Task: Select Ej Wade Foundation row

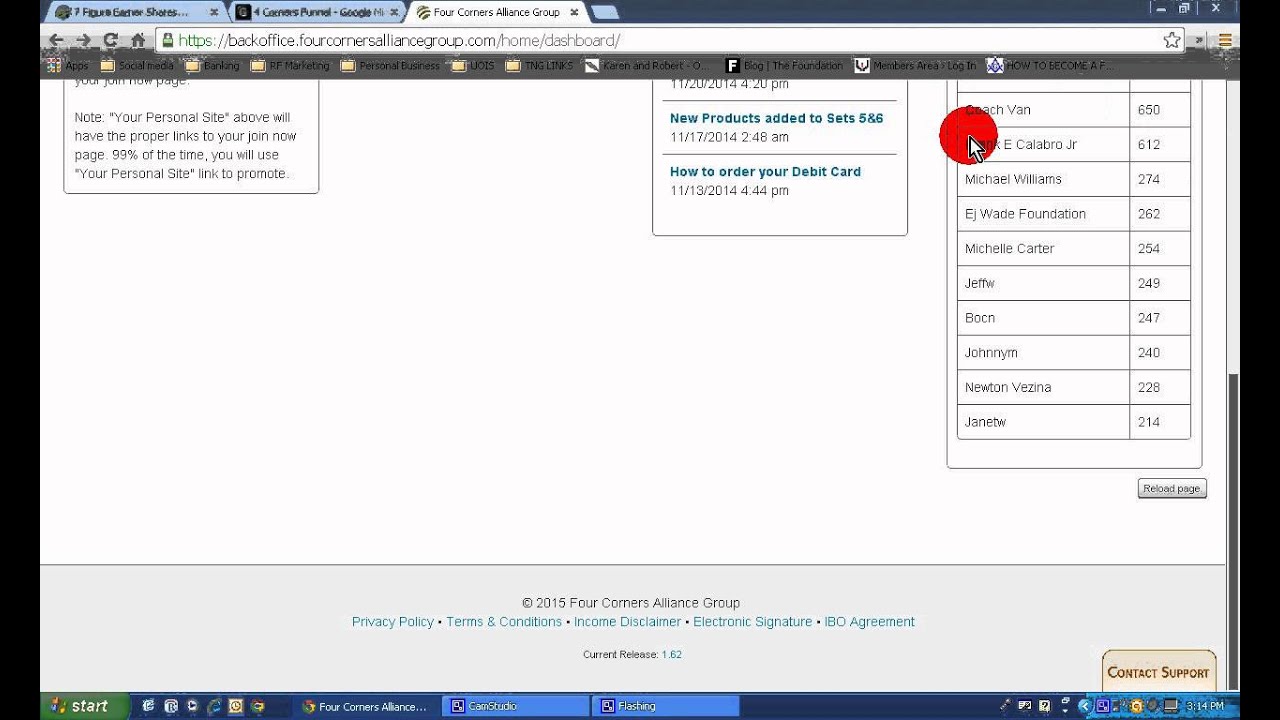Action: pyautogui.click(x=1074, y=214)
